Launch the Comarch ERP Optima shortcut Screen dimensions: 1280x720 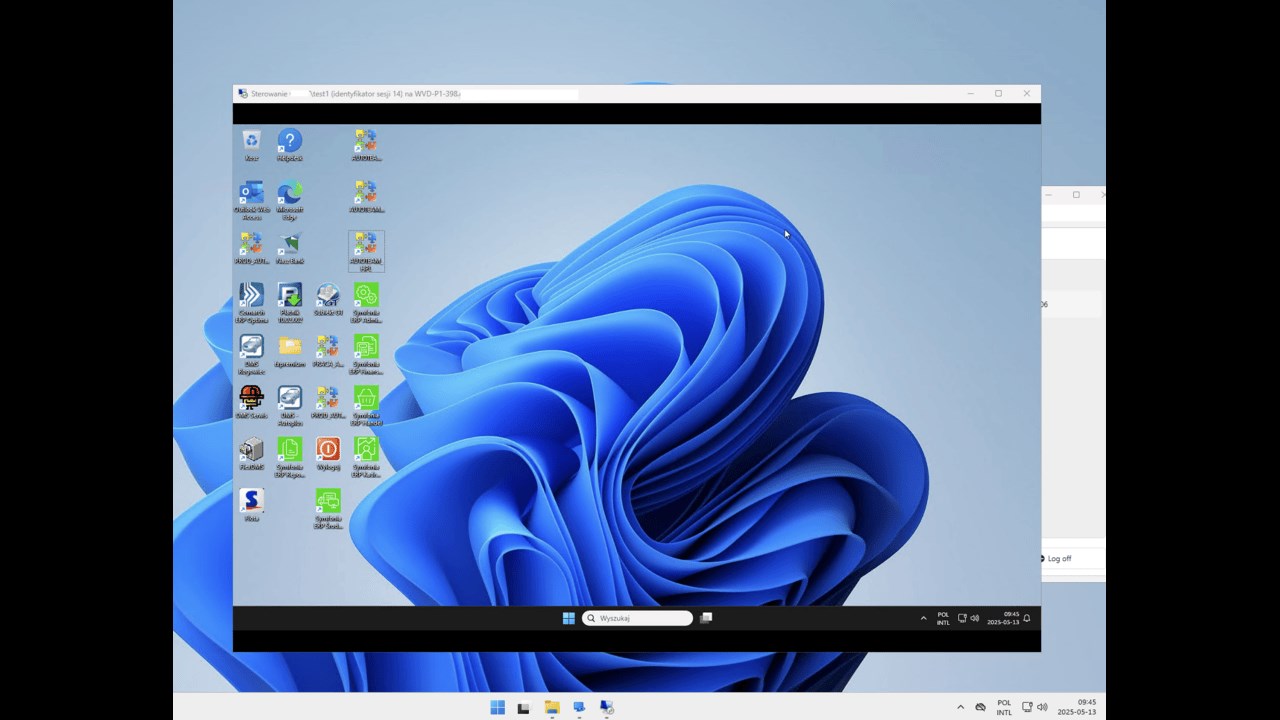(251, 302)
